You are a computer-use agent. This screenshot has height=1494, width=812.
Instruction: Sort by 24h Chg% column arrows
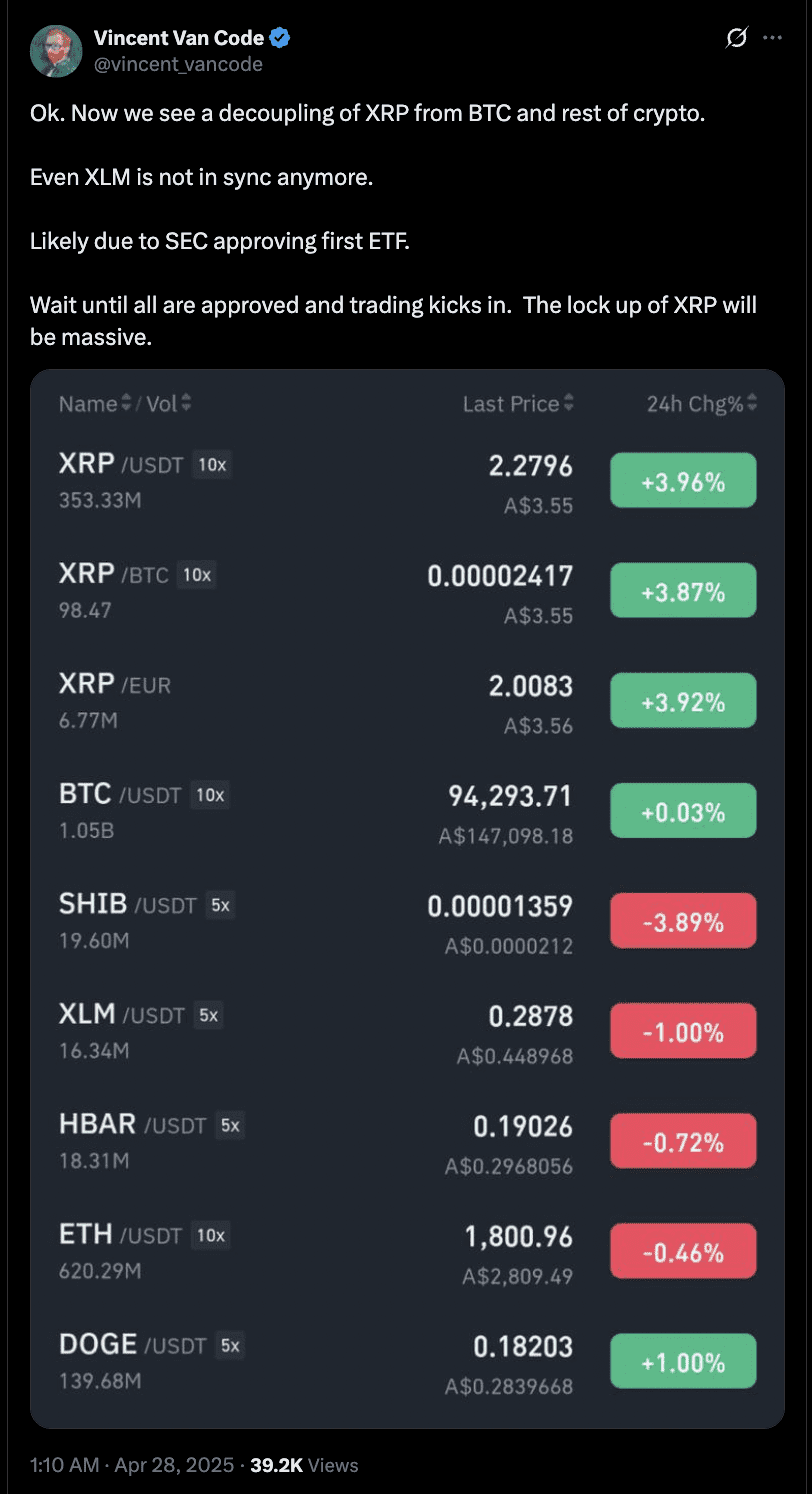(752, 404)
